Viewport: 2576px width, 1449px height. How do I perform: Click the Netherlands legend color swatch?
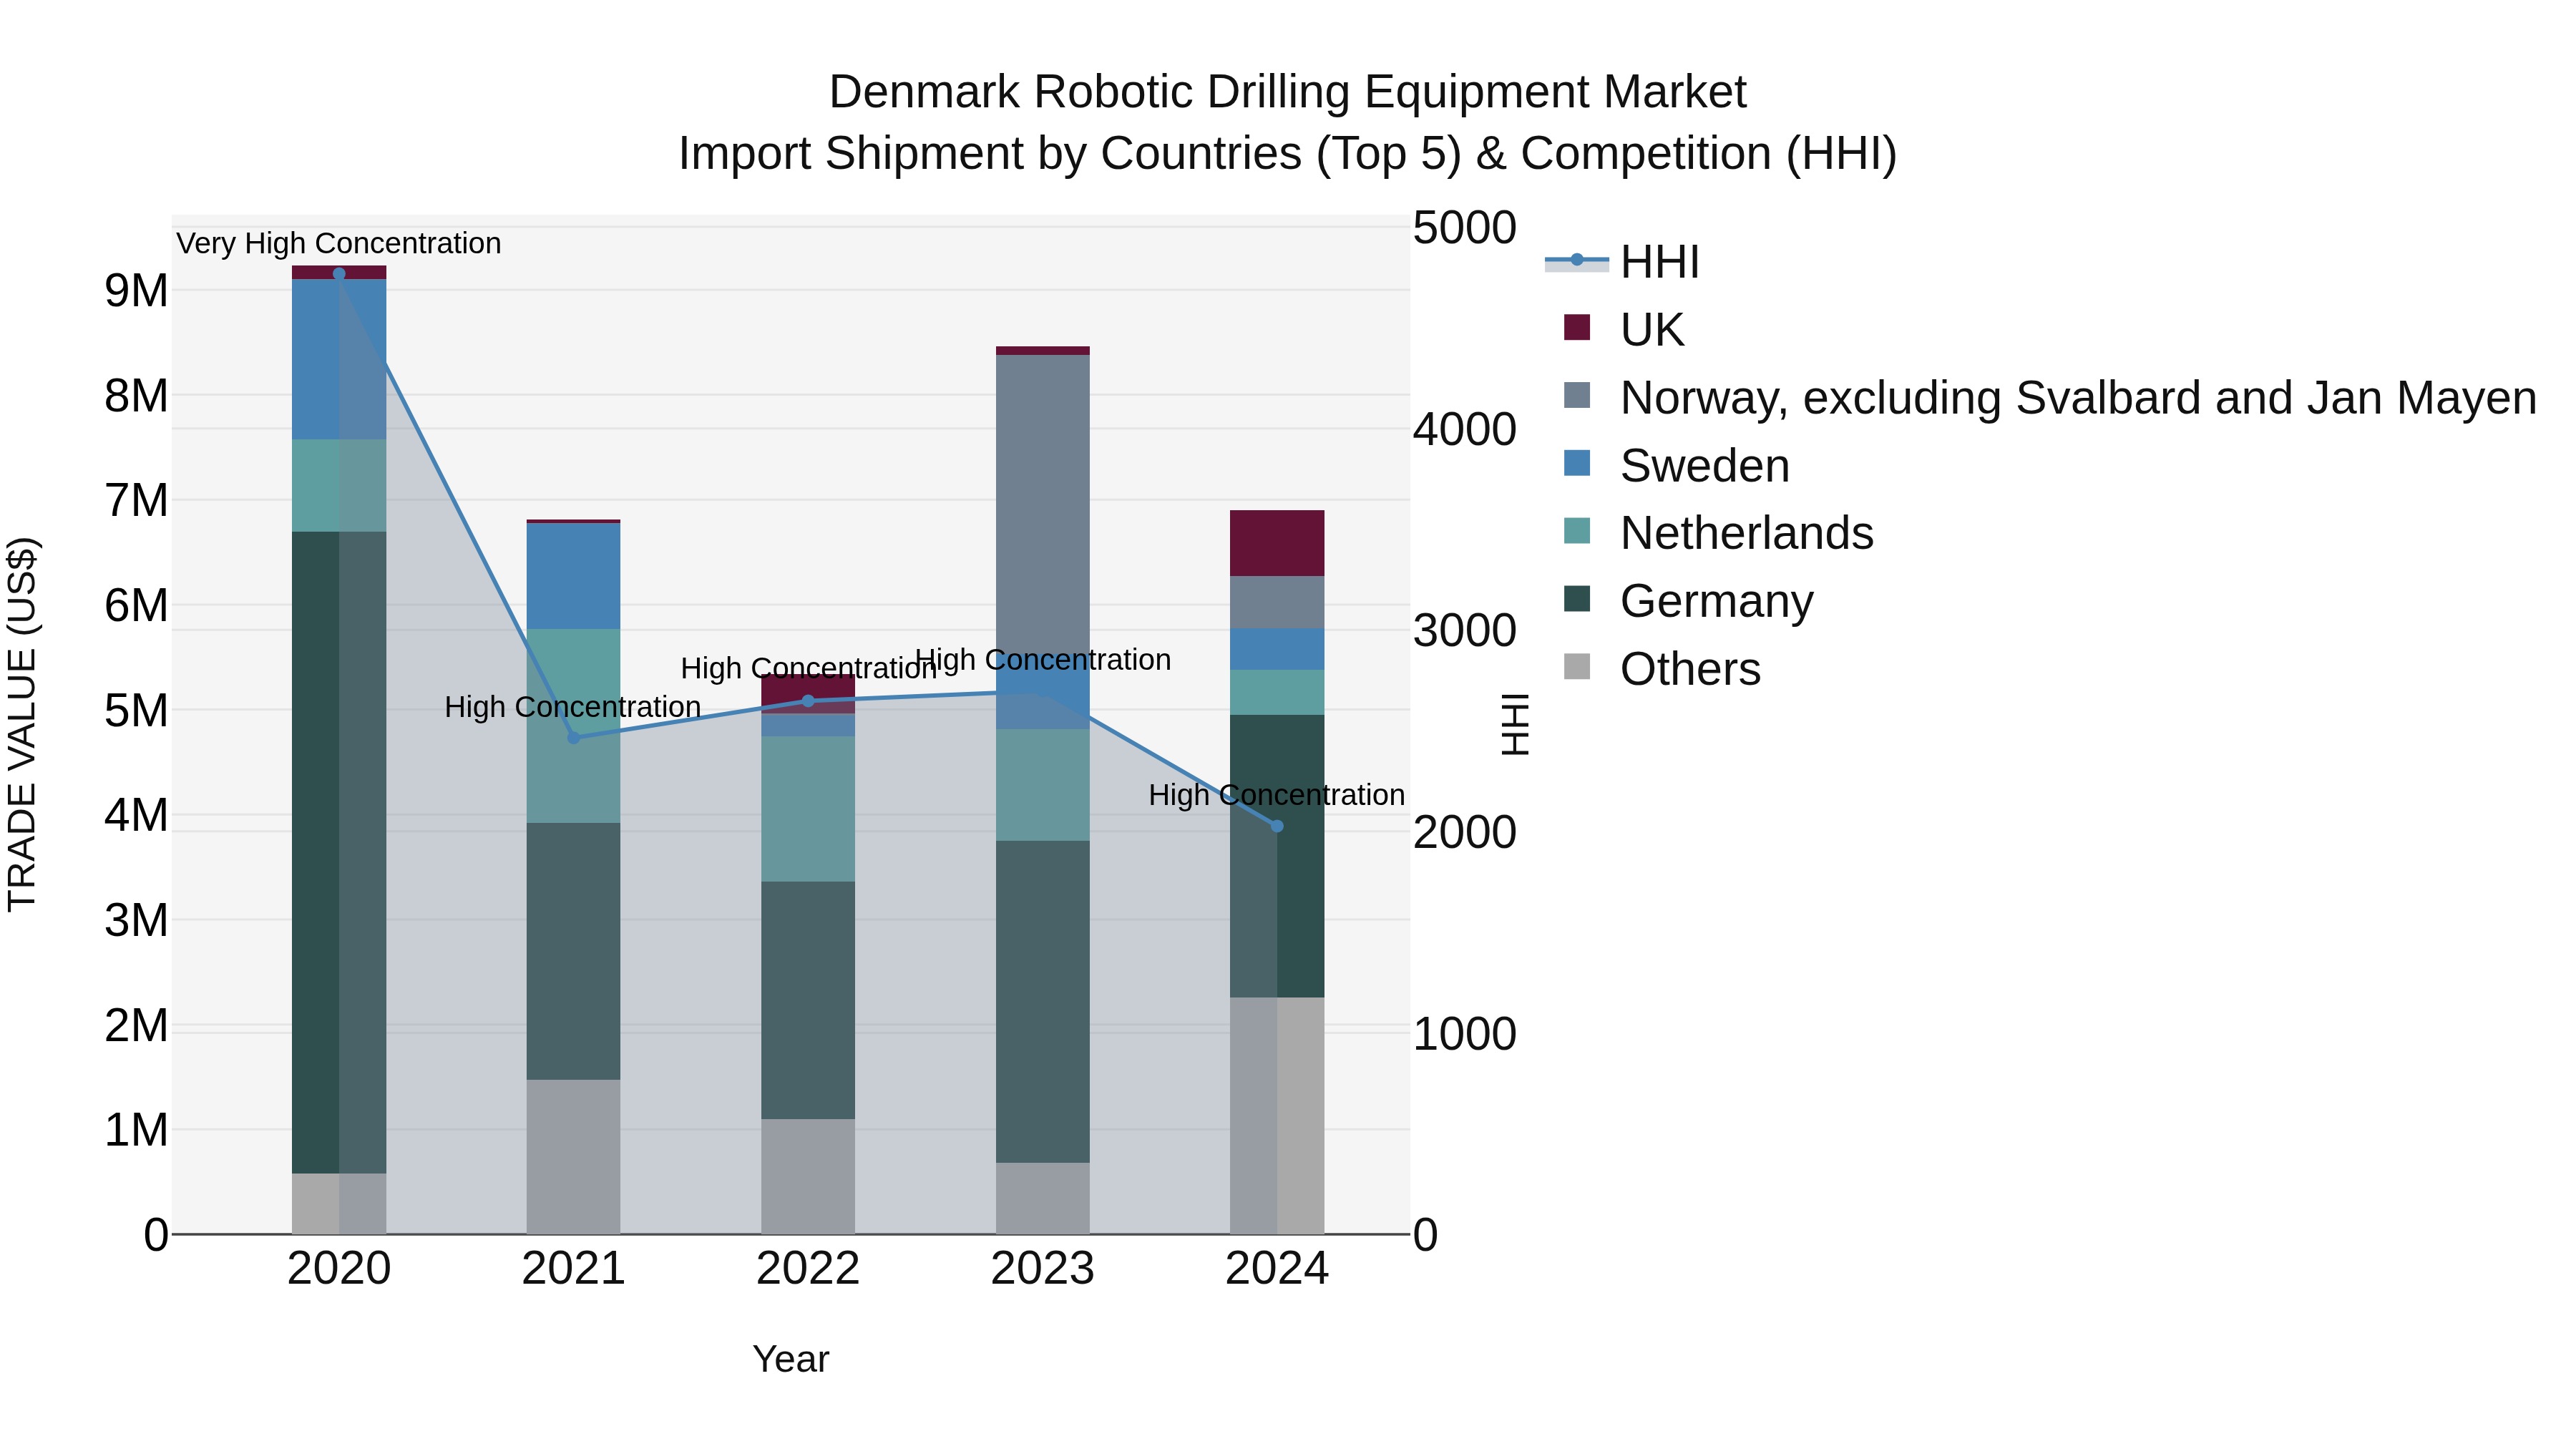click(1577, 531)
